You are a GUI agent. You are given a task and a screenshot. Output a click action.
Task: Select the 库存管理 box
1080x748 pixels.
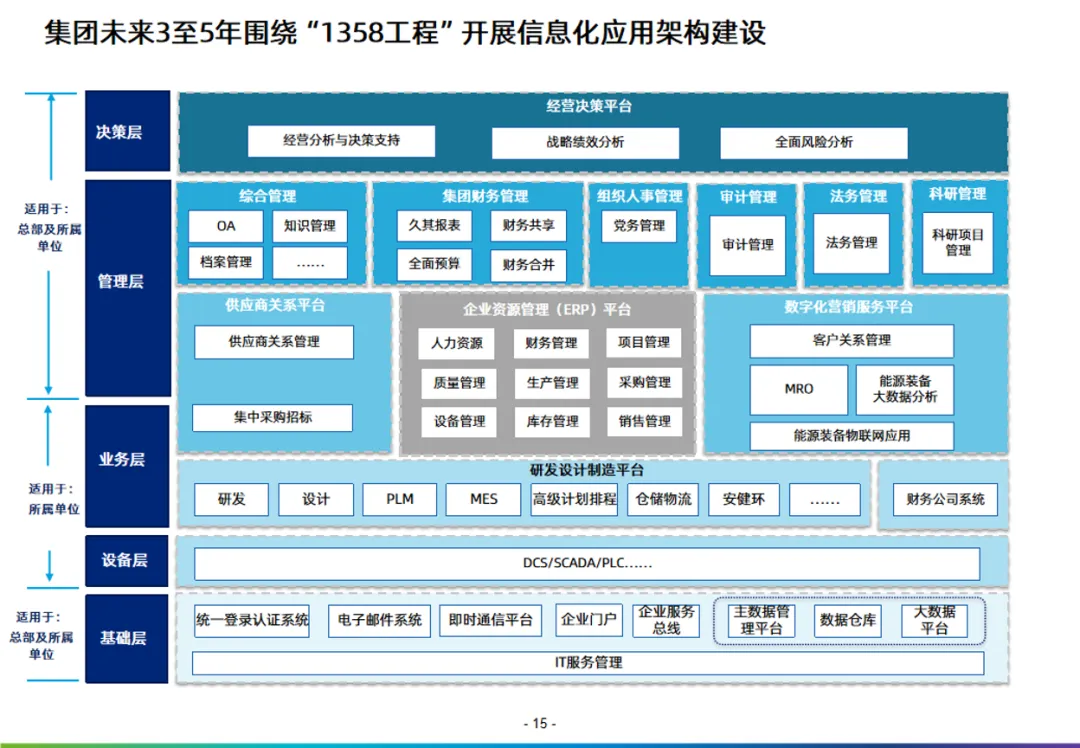(552, 422)
